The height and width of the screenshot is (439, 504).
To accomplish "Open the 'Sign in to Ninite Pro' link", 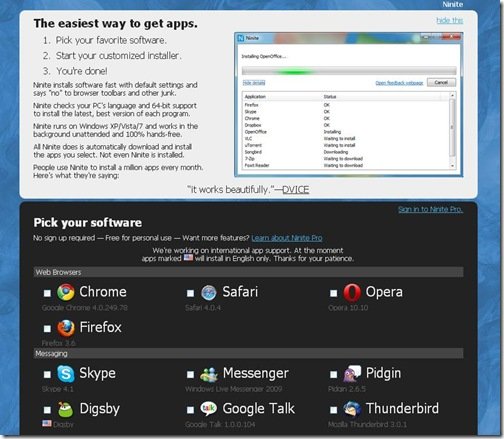I will click(430, 209).
